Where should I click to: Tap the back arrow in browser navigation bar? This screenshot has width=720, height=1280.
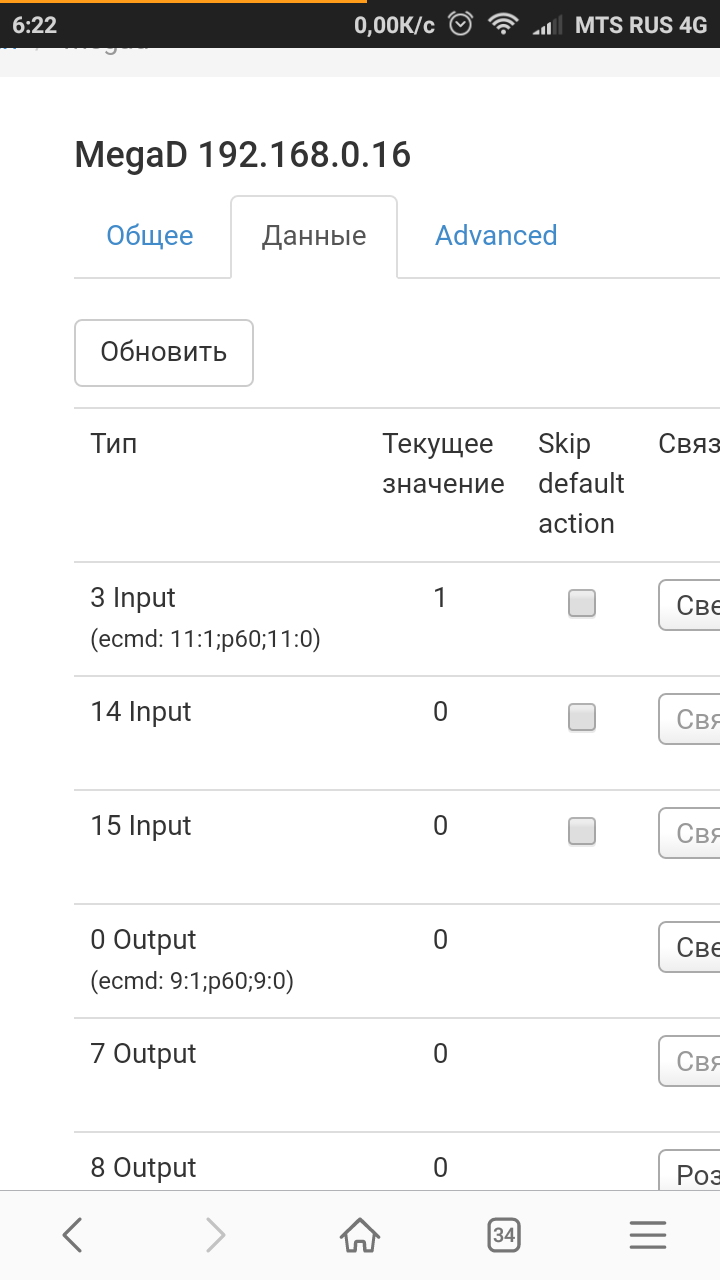[x=71, y=1235]
